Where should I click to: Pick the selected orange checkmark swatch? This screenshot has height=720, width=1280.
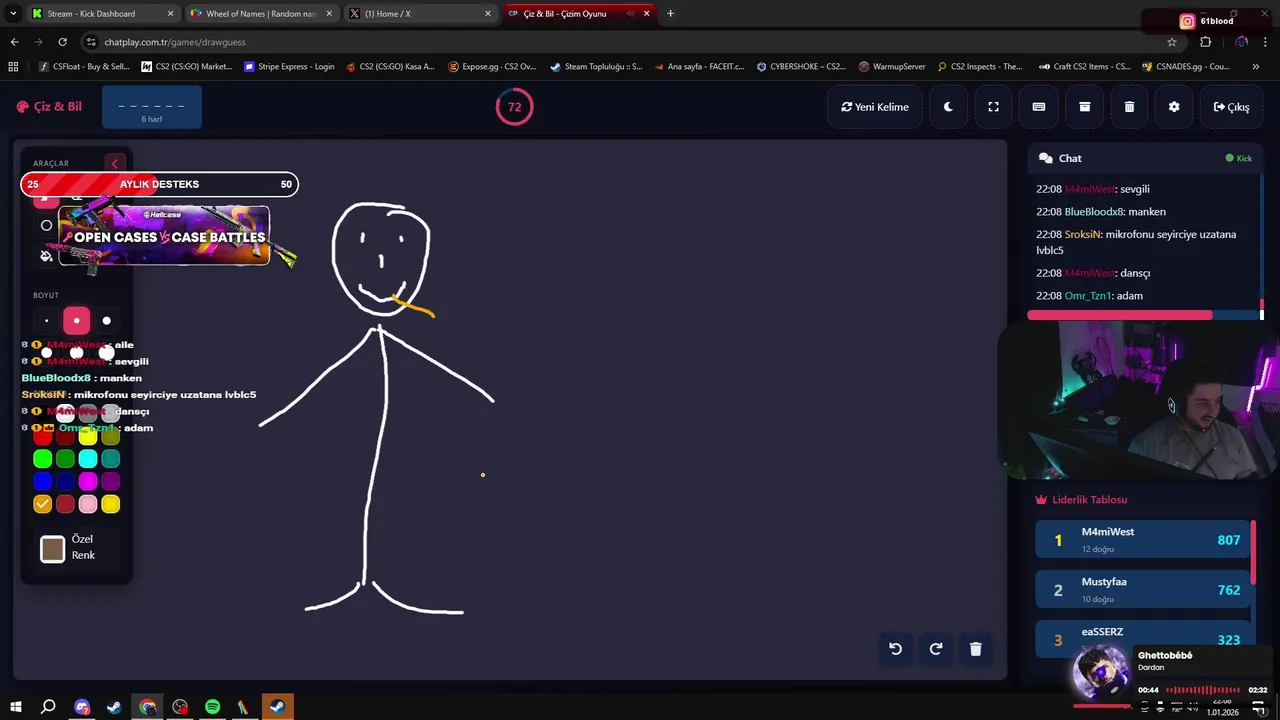[x=42, y=504]
